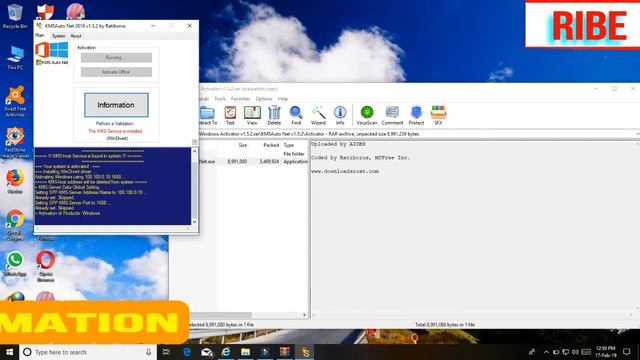Sort by the Type column header
Screen dimensions: 640x360
click(x=289, y=145)
